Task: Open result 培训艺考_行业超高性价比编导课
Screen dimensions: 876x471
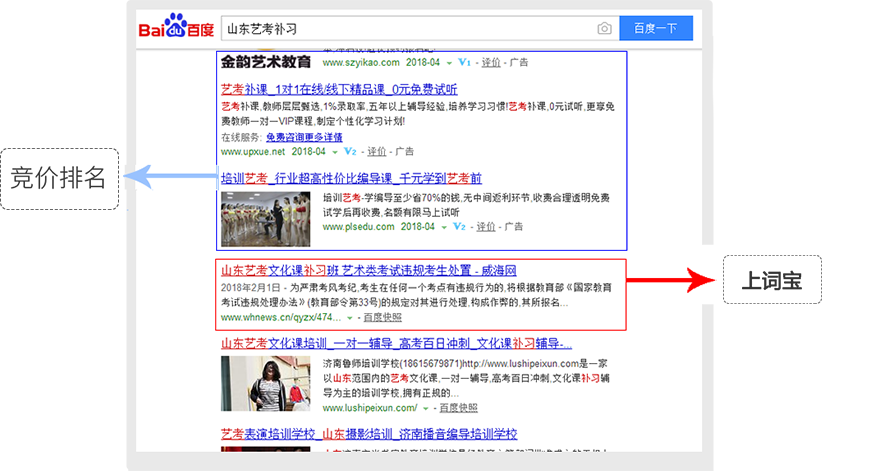Action: [x=351, y=178]
